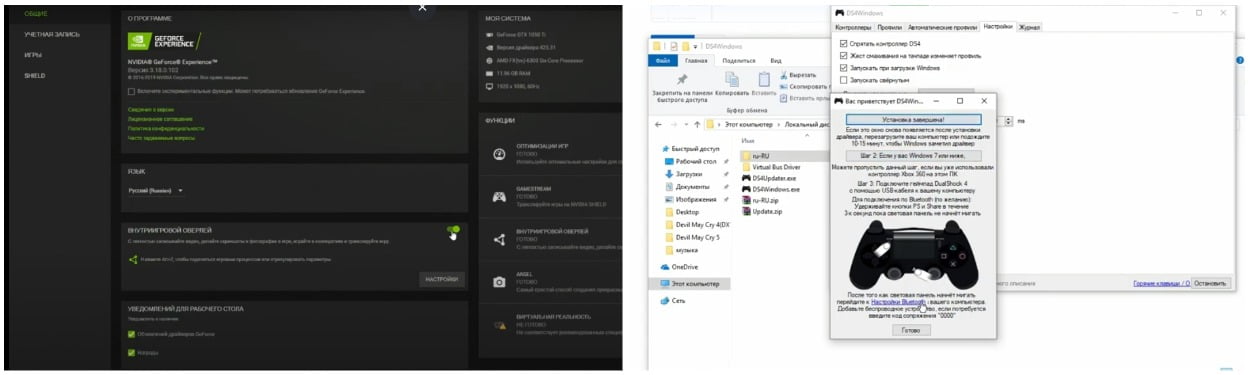The height and width of the screenshot is (375, 1250).
Task: Open the Поделиться ribbon tab
Action: [739, 60]
